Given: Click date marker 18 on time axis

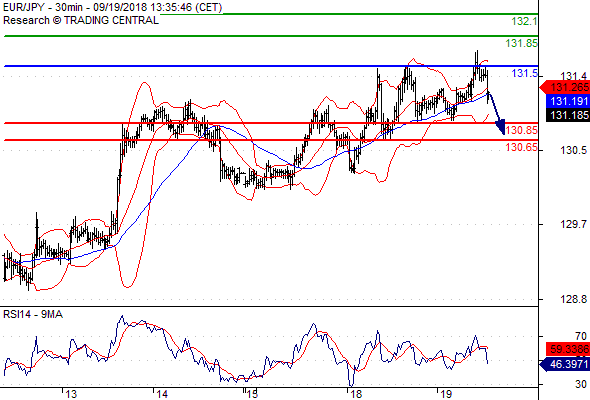Looking at the screenshot, I should [356, 394].
